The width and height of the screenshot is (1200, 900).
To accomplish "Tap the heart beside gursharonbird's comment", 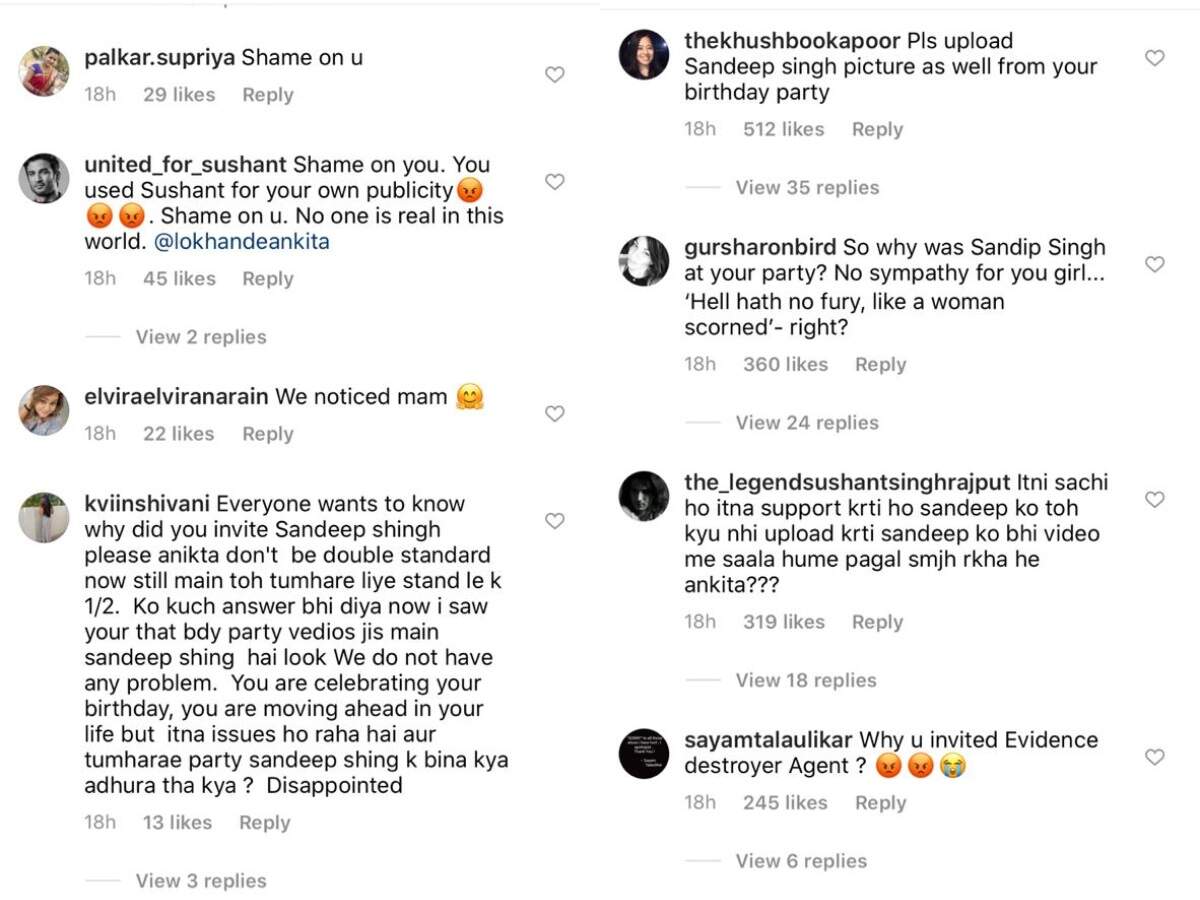I will click(1154, 264).
